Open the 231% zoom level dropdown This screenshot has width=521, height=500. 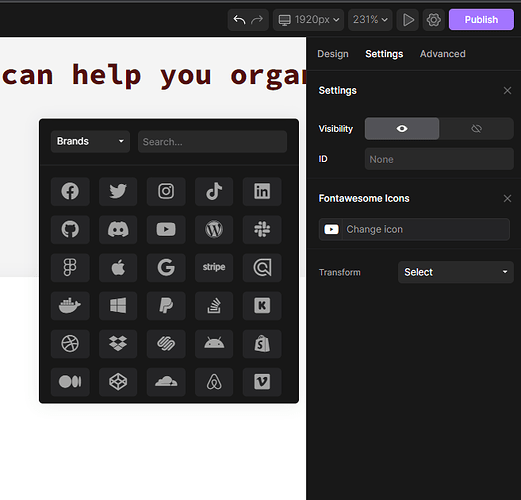point(370,20)
